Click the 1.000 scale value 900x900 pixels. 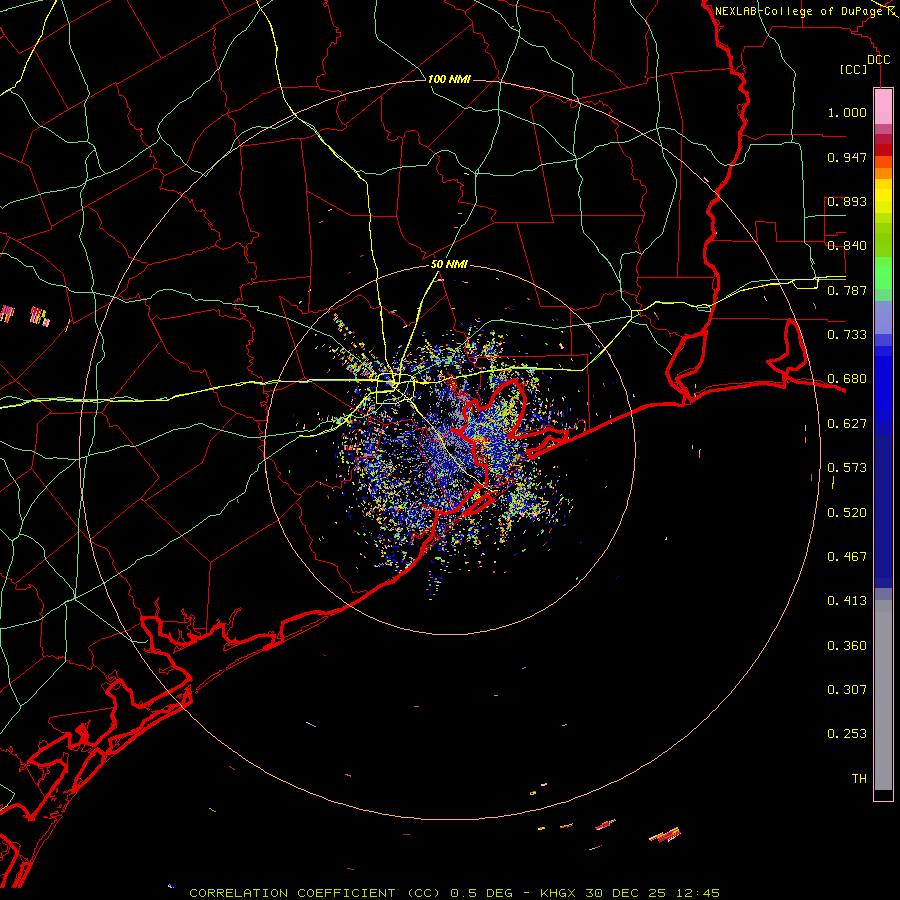[847, 112]
